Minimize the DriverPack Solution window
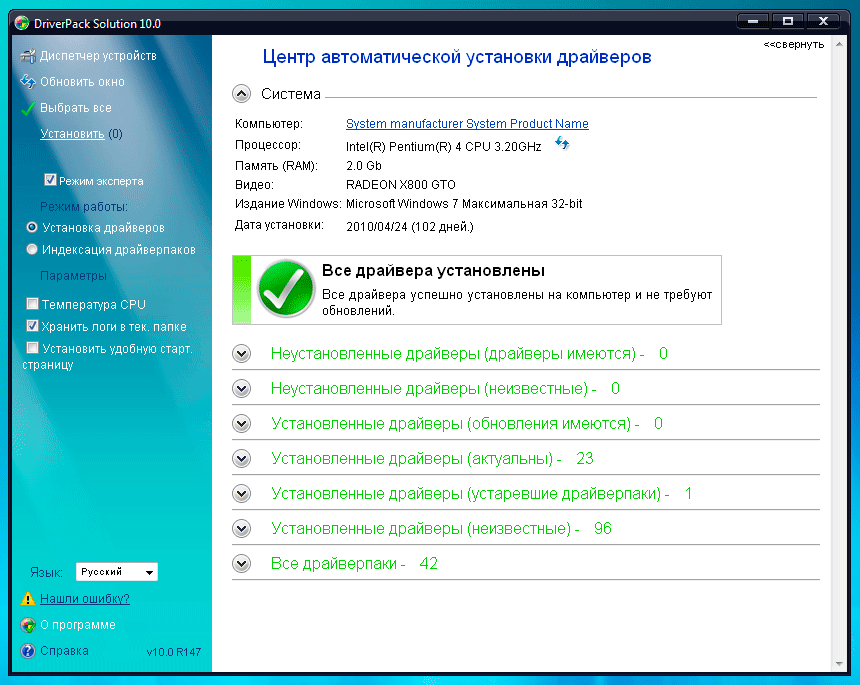The image size is (860, 685). (x=753, y=21)
